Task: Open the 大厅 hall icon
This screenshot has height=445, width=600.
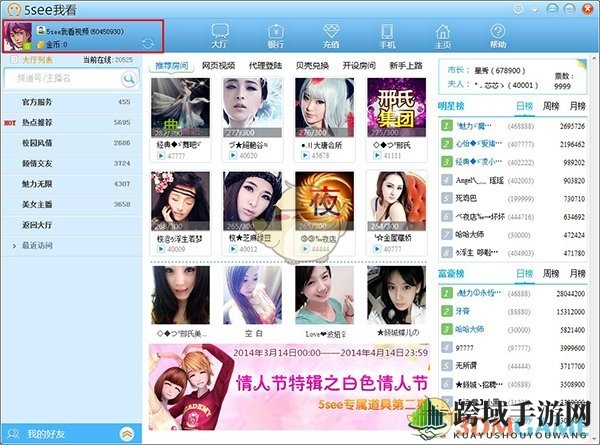Action: [x=220, y=36]
